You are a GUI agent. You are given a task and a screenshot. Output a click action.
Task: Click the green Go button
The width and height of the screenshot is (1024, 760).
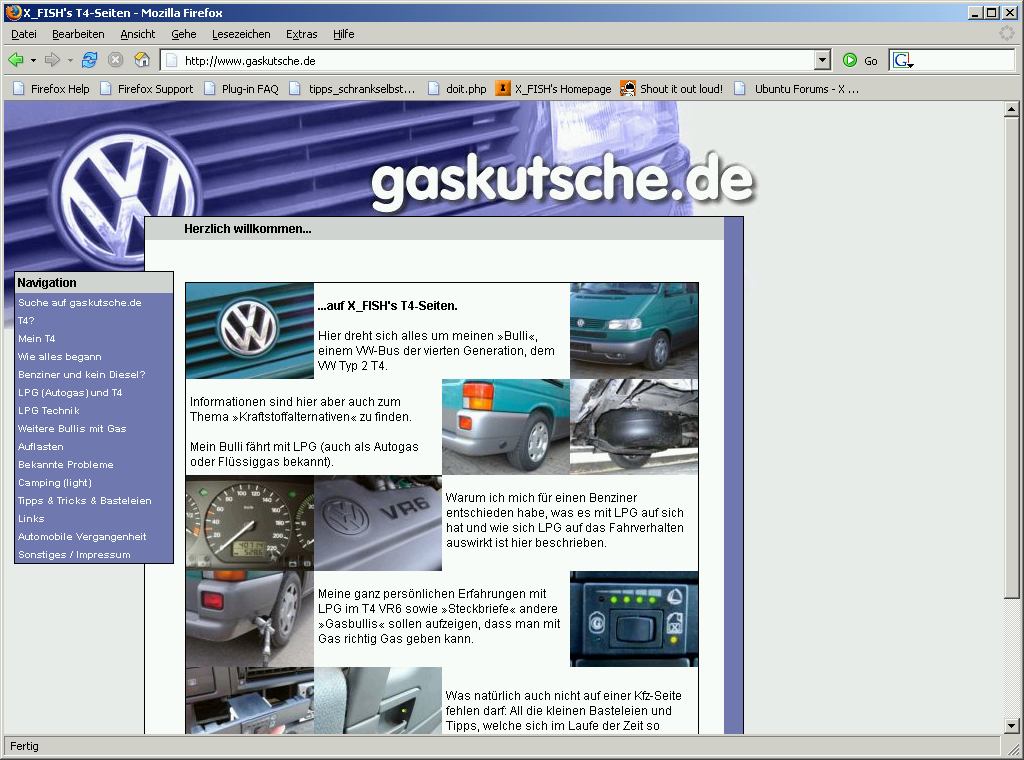[x=859, y=61]
